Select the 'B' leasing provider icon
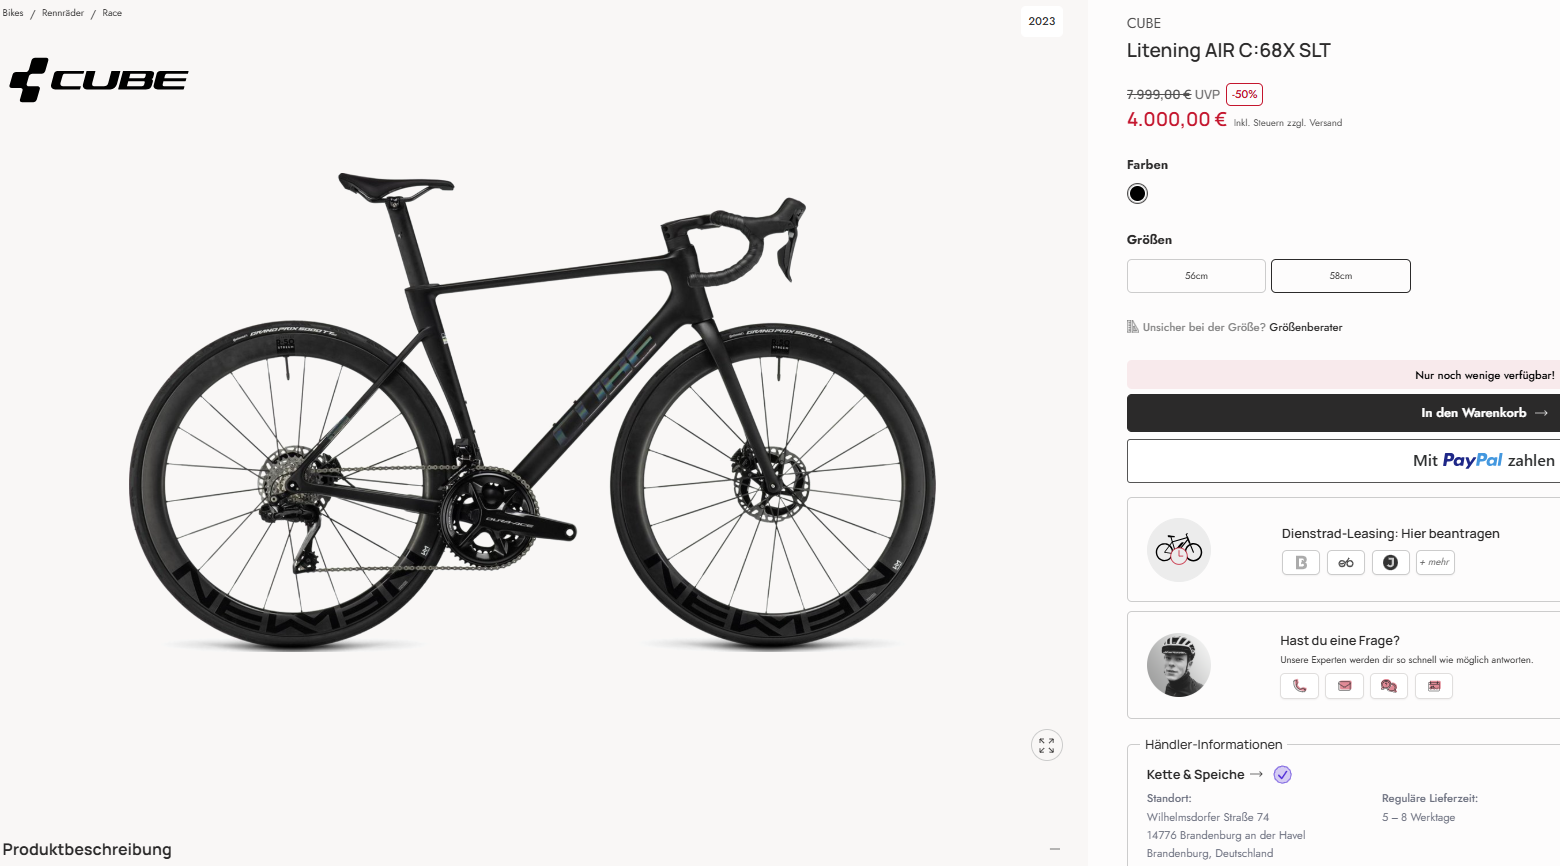Screen dimensions: 1560x866 [1301, 563]
